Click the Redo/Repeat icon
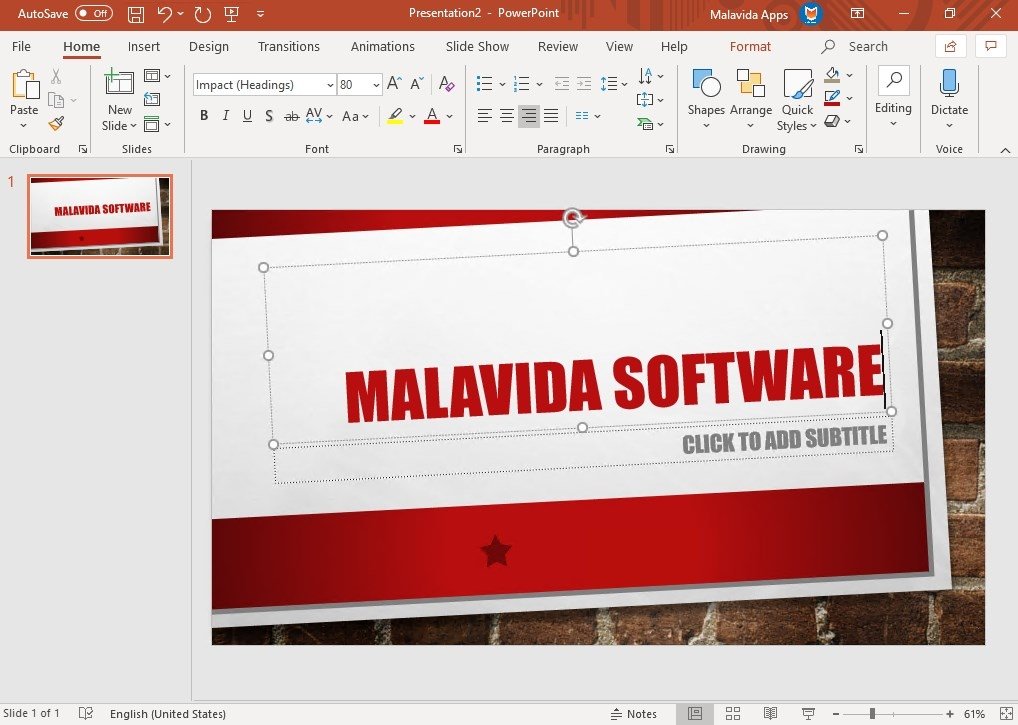Screen dimensions: 1018x725 coord(203,14)
